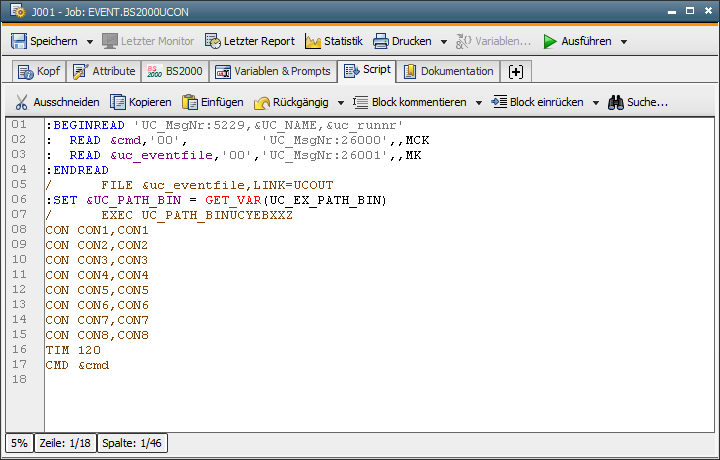This screenshot has height=460, width=720.
Task: Click Block kommentieren
Action: point(410,102)
